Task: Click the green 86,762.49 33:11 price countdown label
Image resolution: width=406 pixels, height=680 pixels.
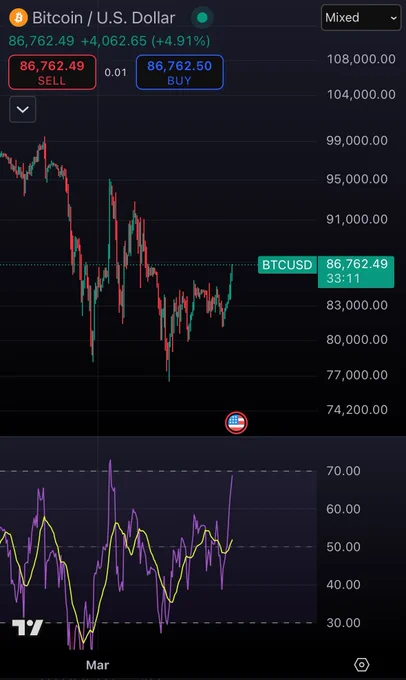Action: [356, 271]
